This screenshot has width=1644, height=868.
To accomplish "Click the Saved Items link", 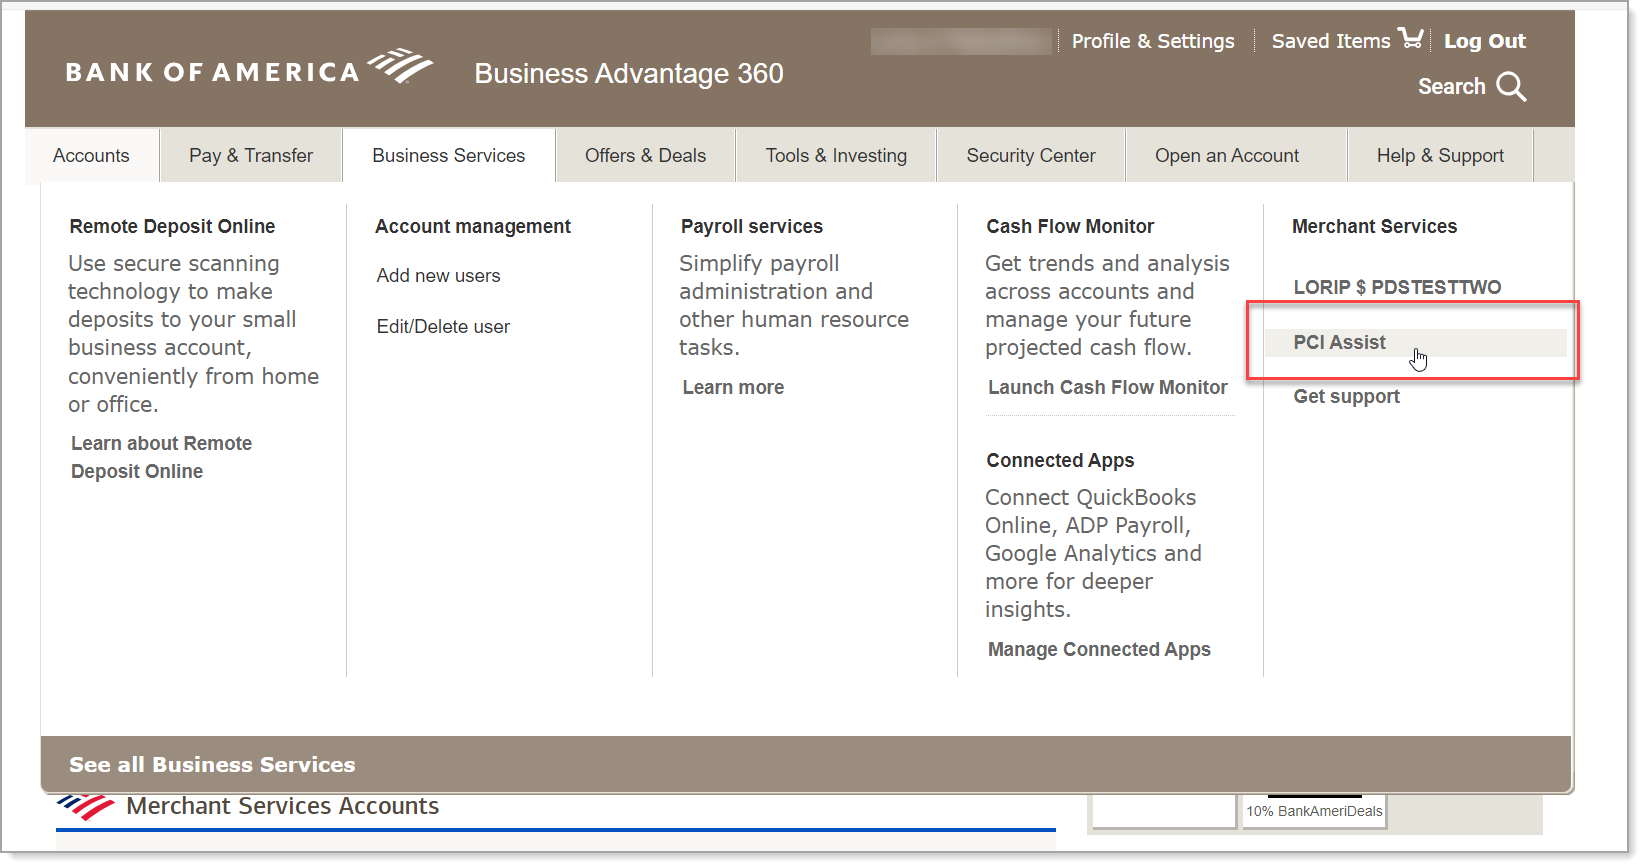I will tap(1331, 41).
